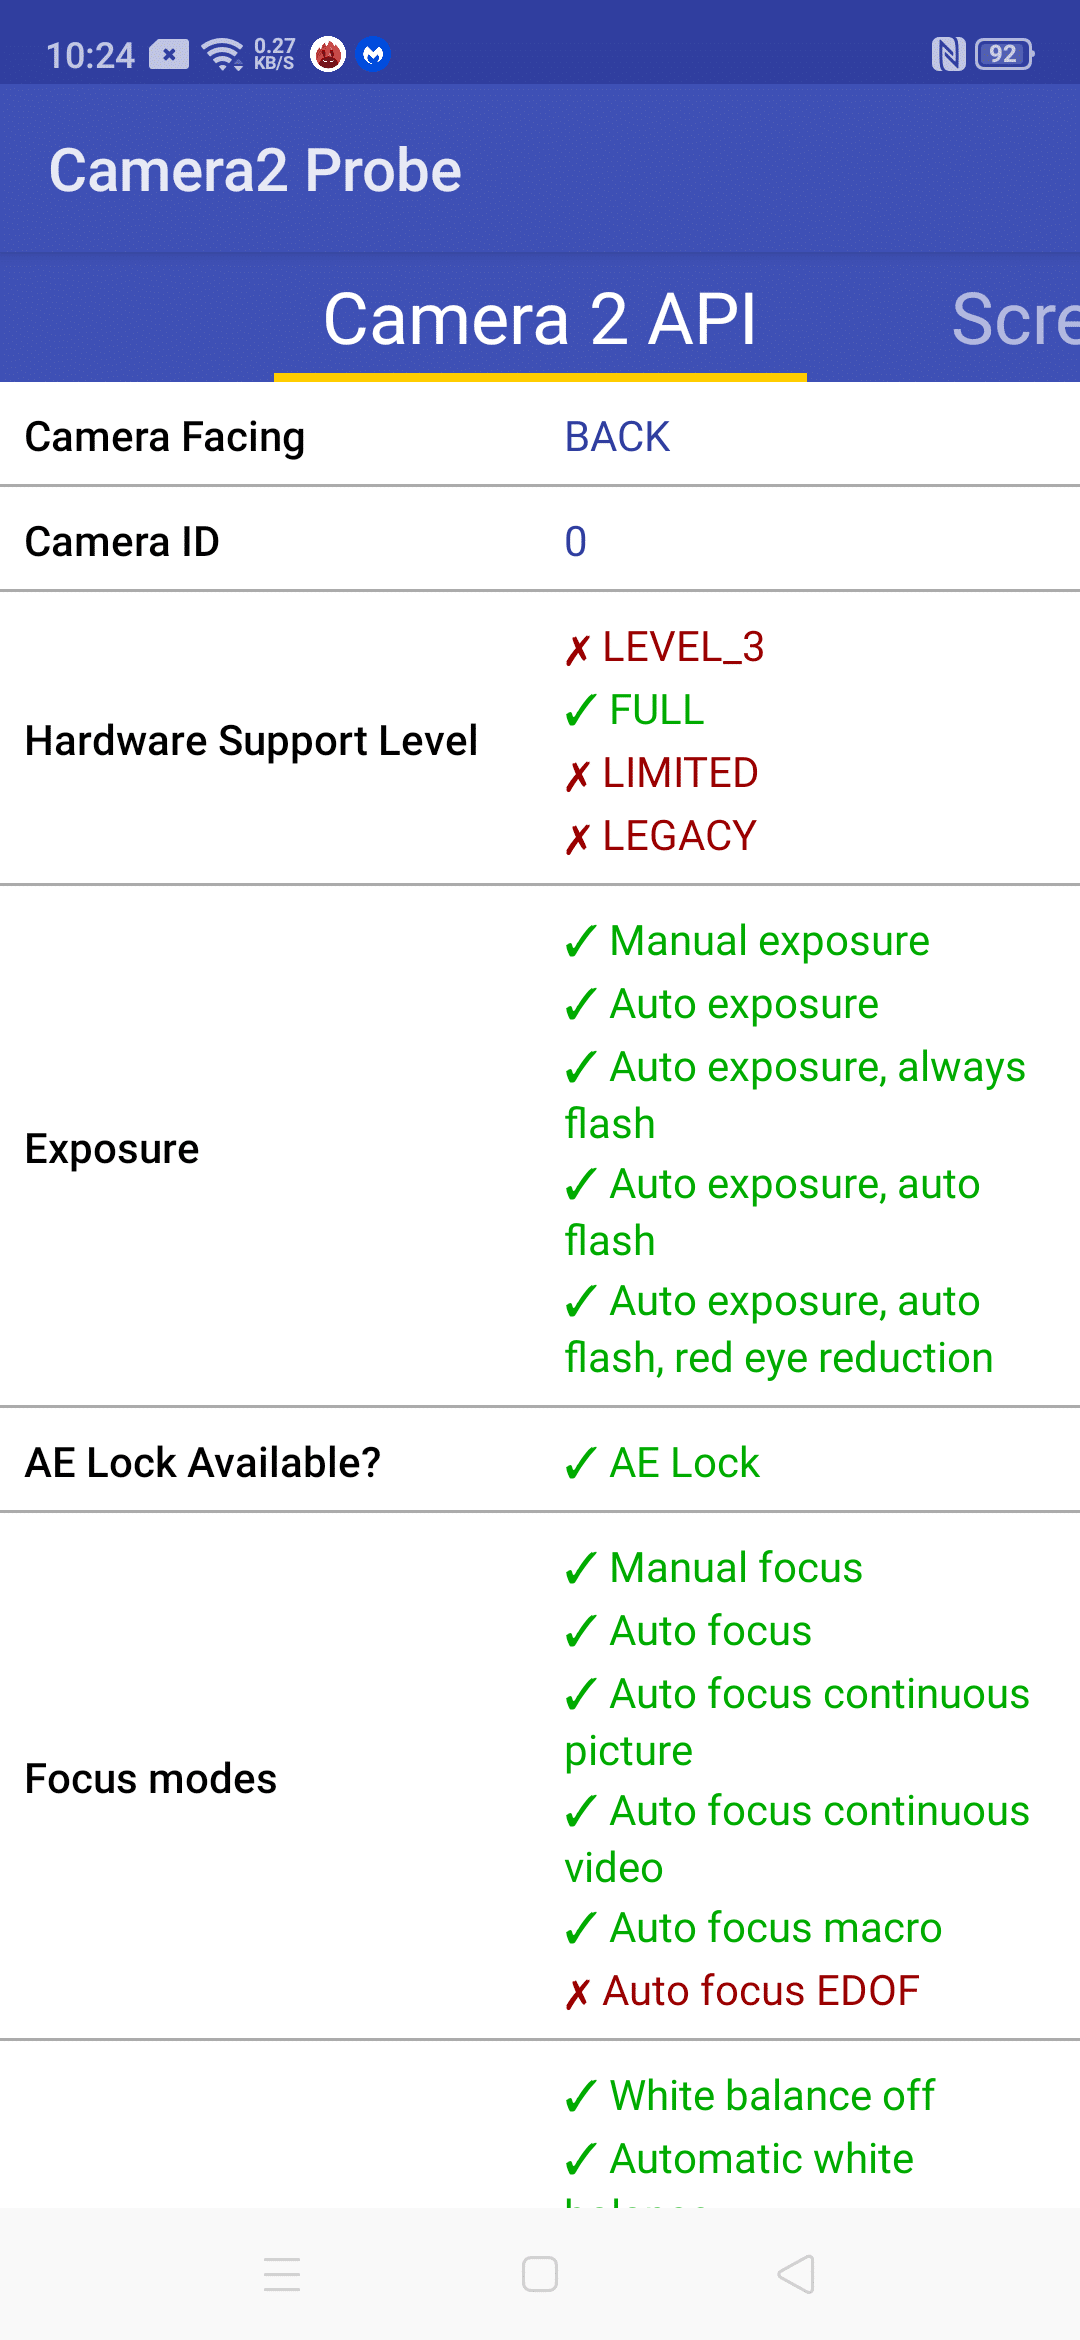Tap the battery 92 indicator
The image size is (1080, 2340).
[x=1005, y=54]
